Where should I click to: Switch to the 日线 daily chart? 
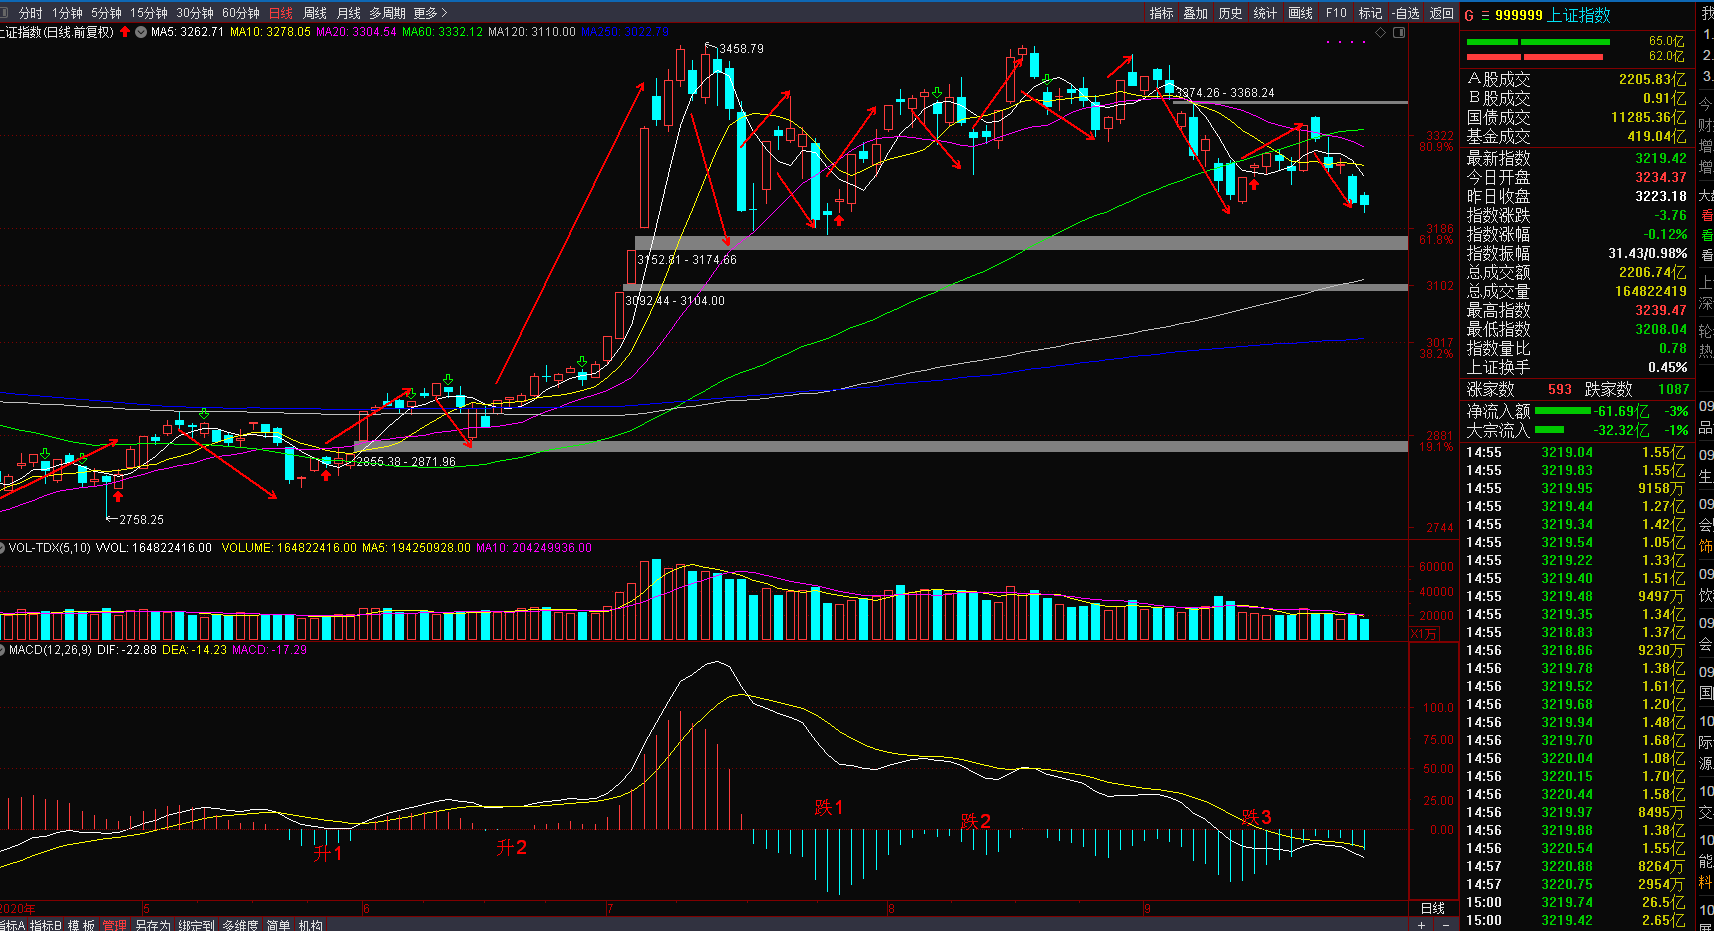281,13
